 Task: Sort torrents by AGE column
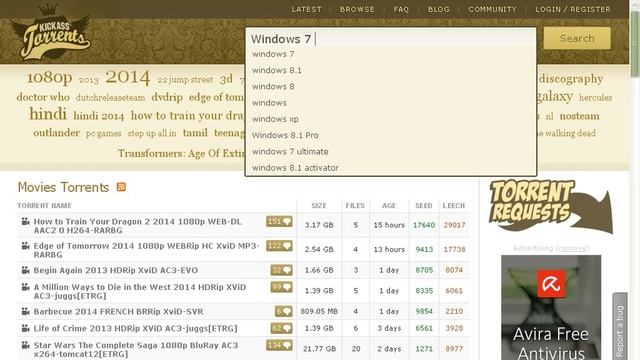pos(389,206)
